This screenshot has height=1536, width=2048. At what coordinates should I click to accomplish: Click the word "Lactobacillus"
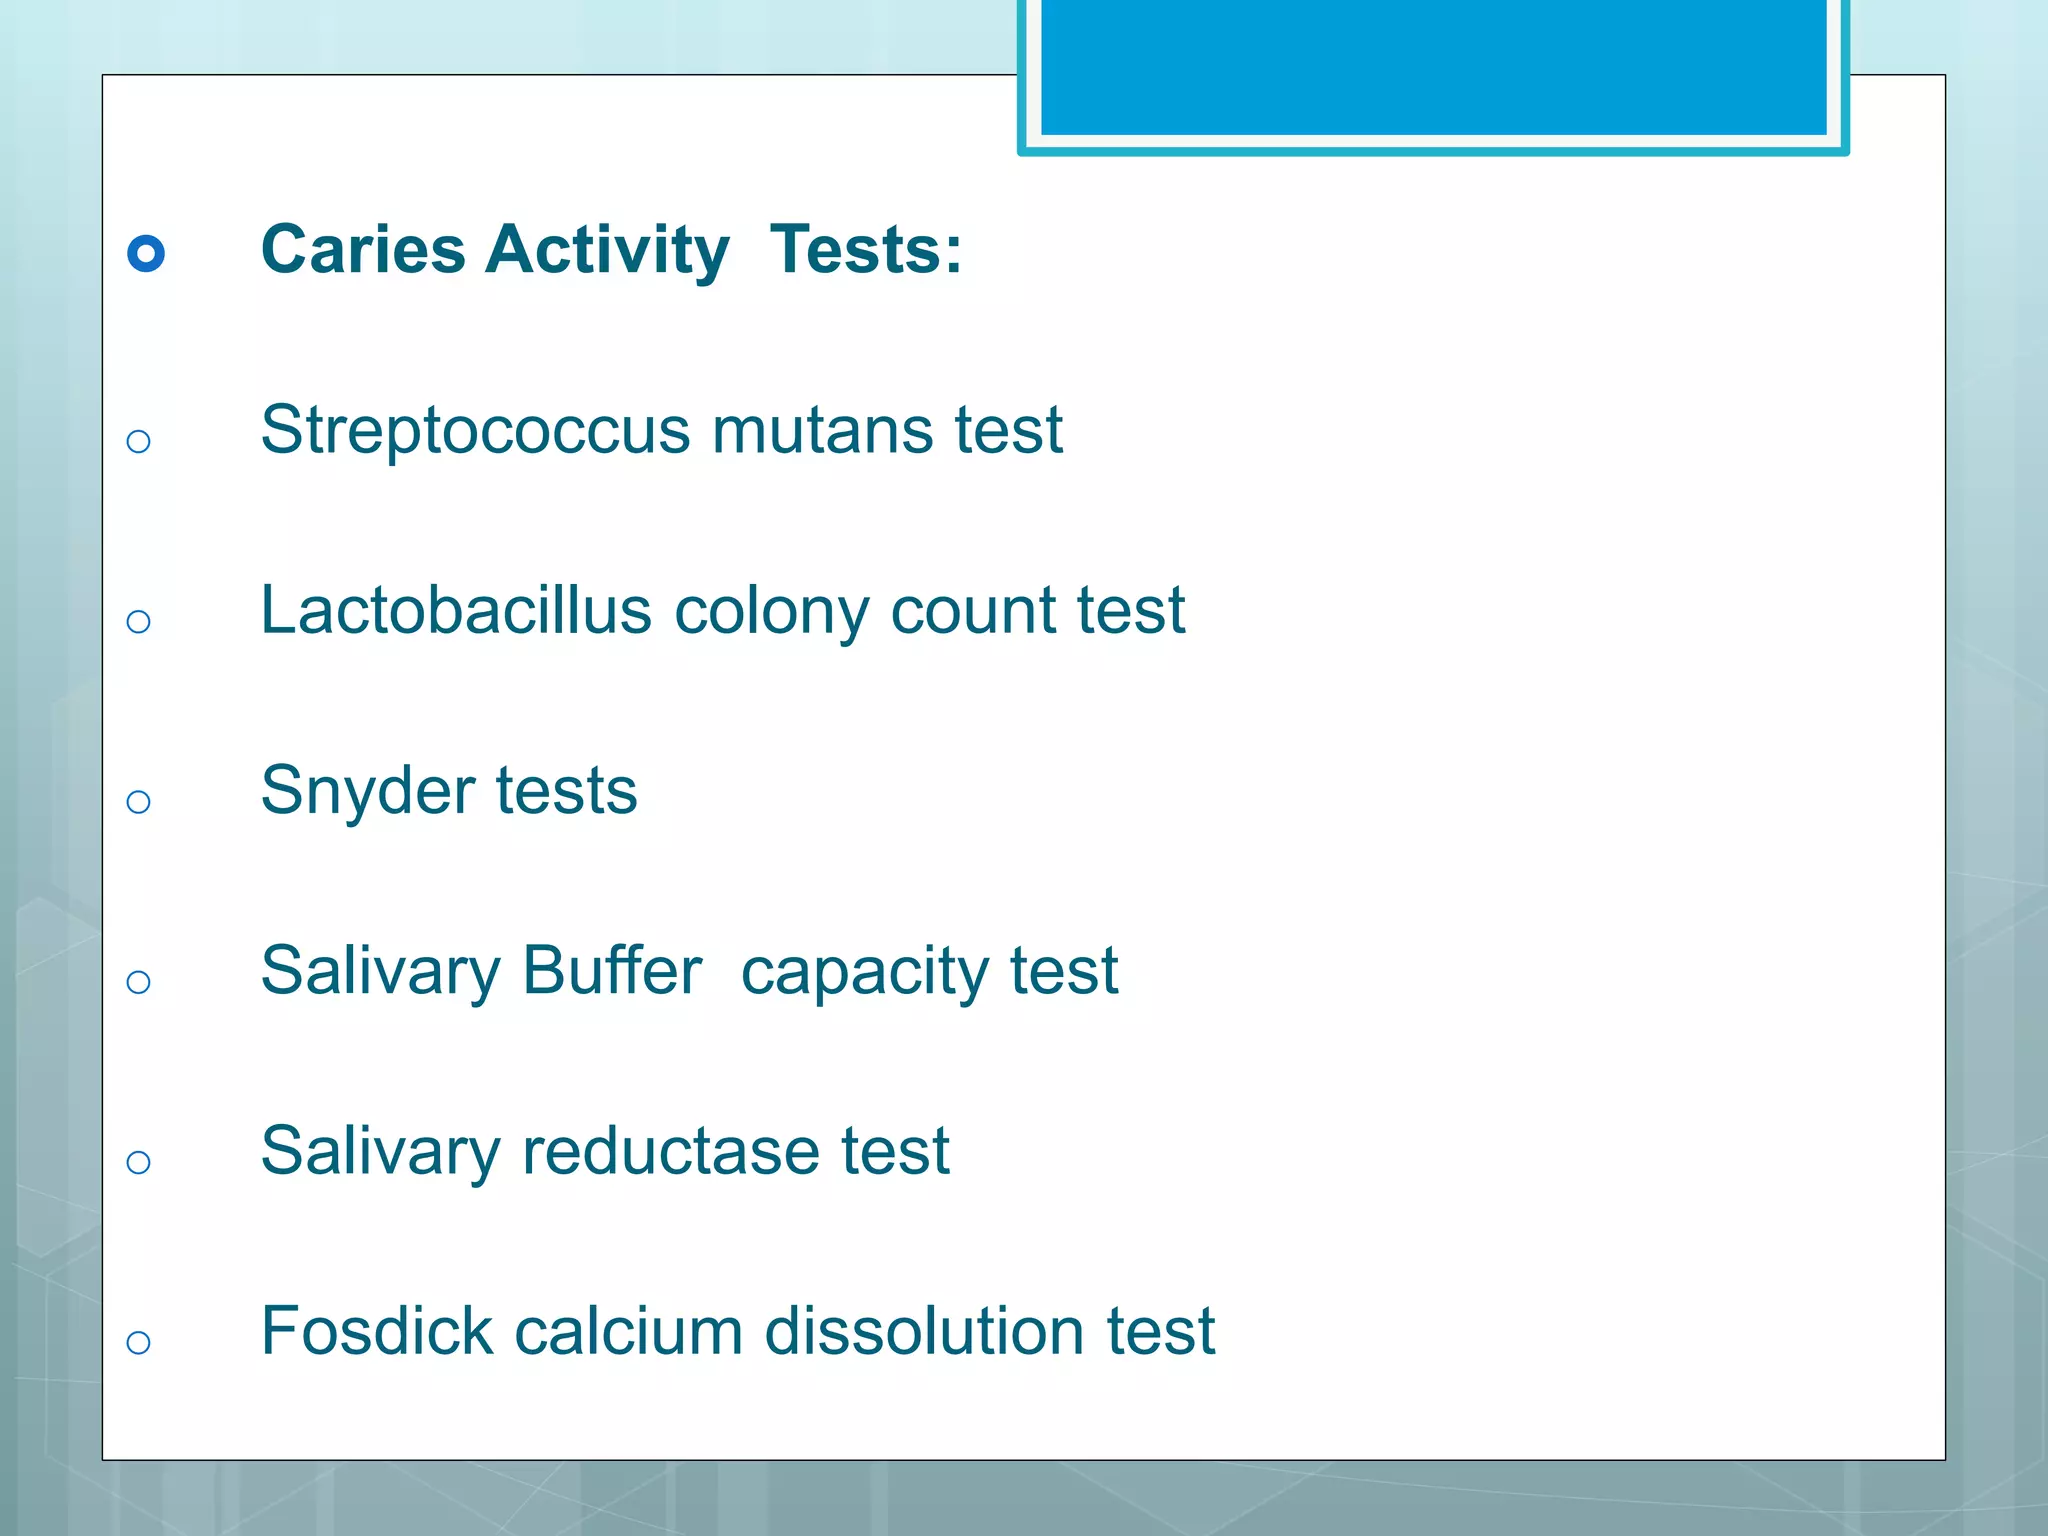[x=455, y=610]
